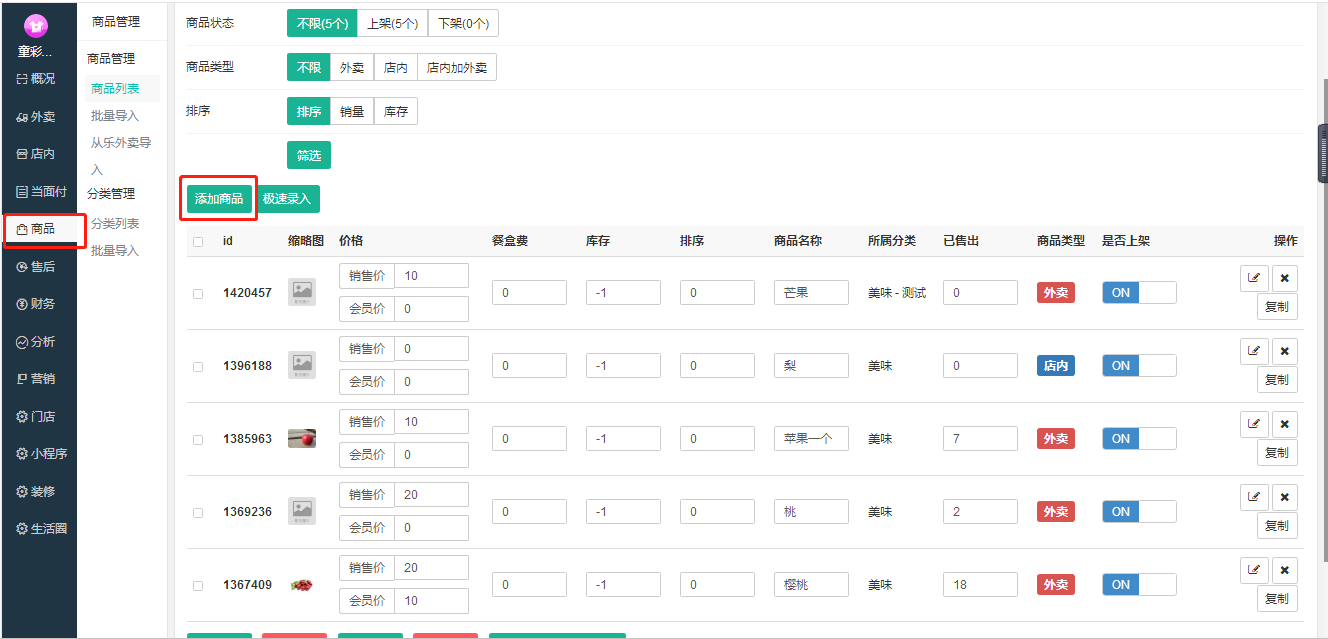Screen dimensions: 1328x639
Task: Open 商品列表 submenu link
Action: click(x=115, y=89)
